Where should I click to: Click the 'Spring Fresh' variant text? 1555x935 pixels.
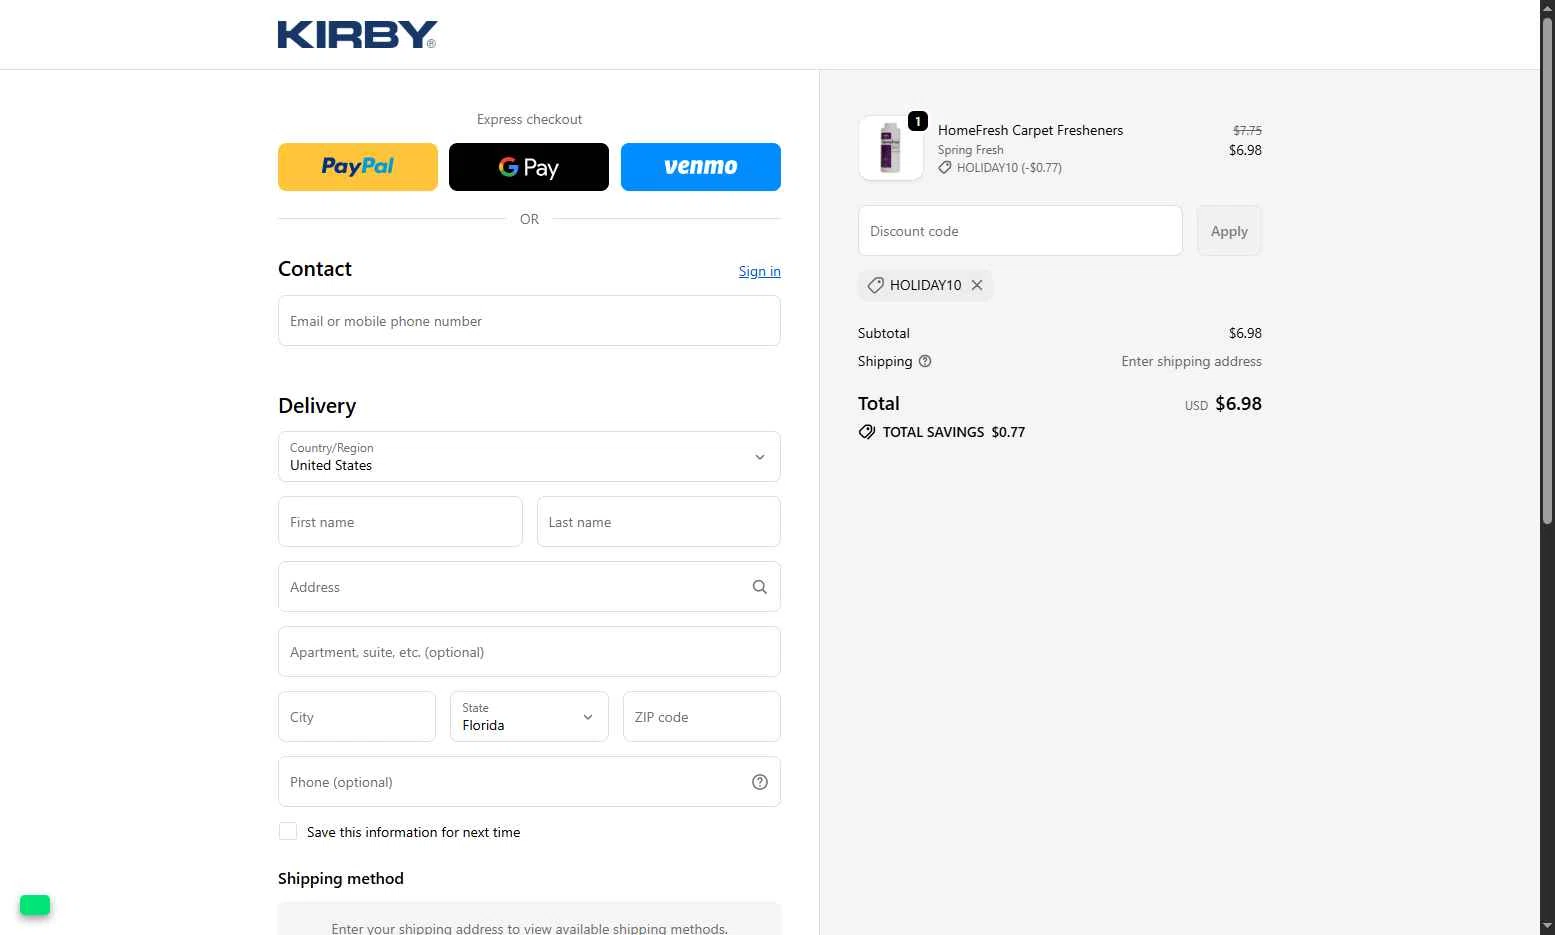[971, 150]
